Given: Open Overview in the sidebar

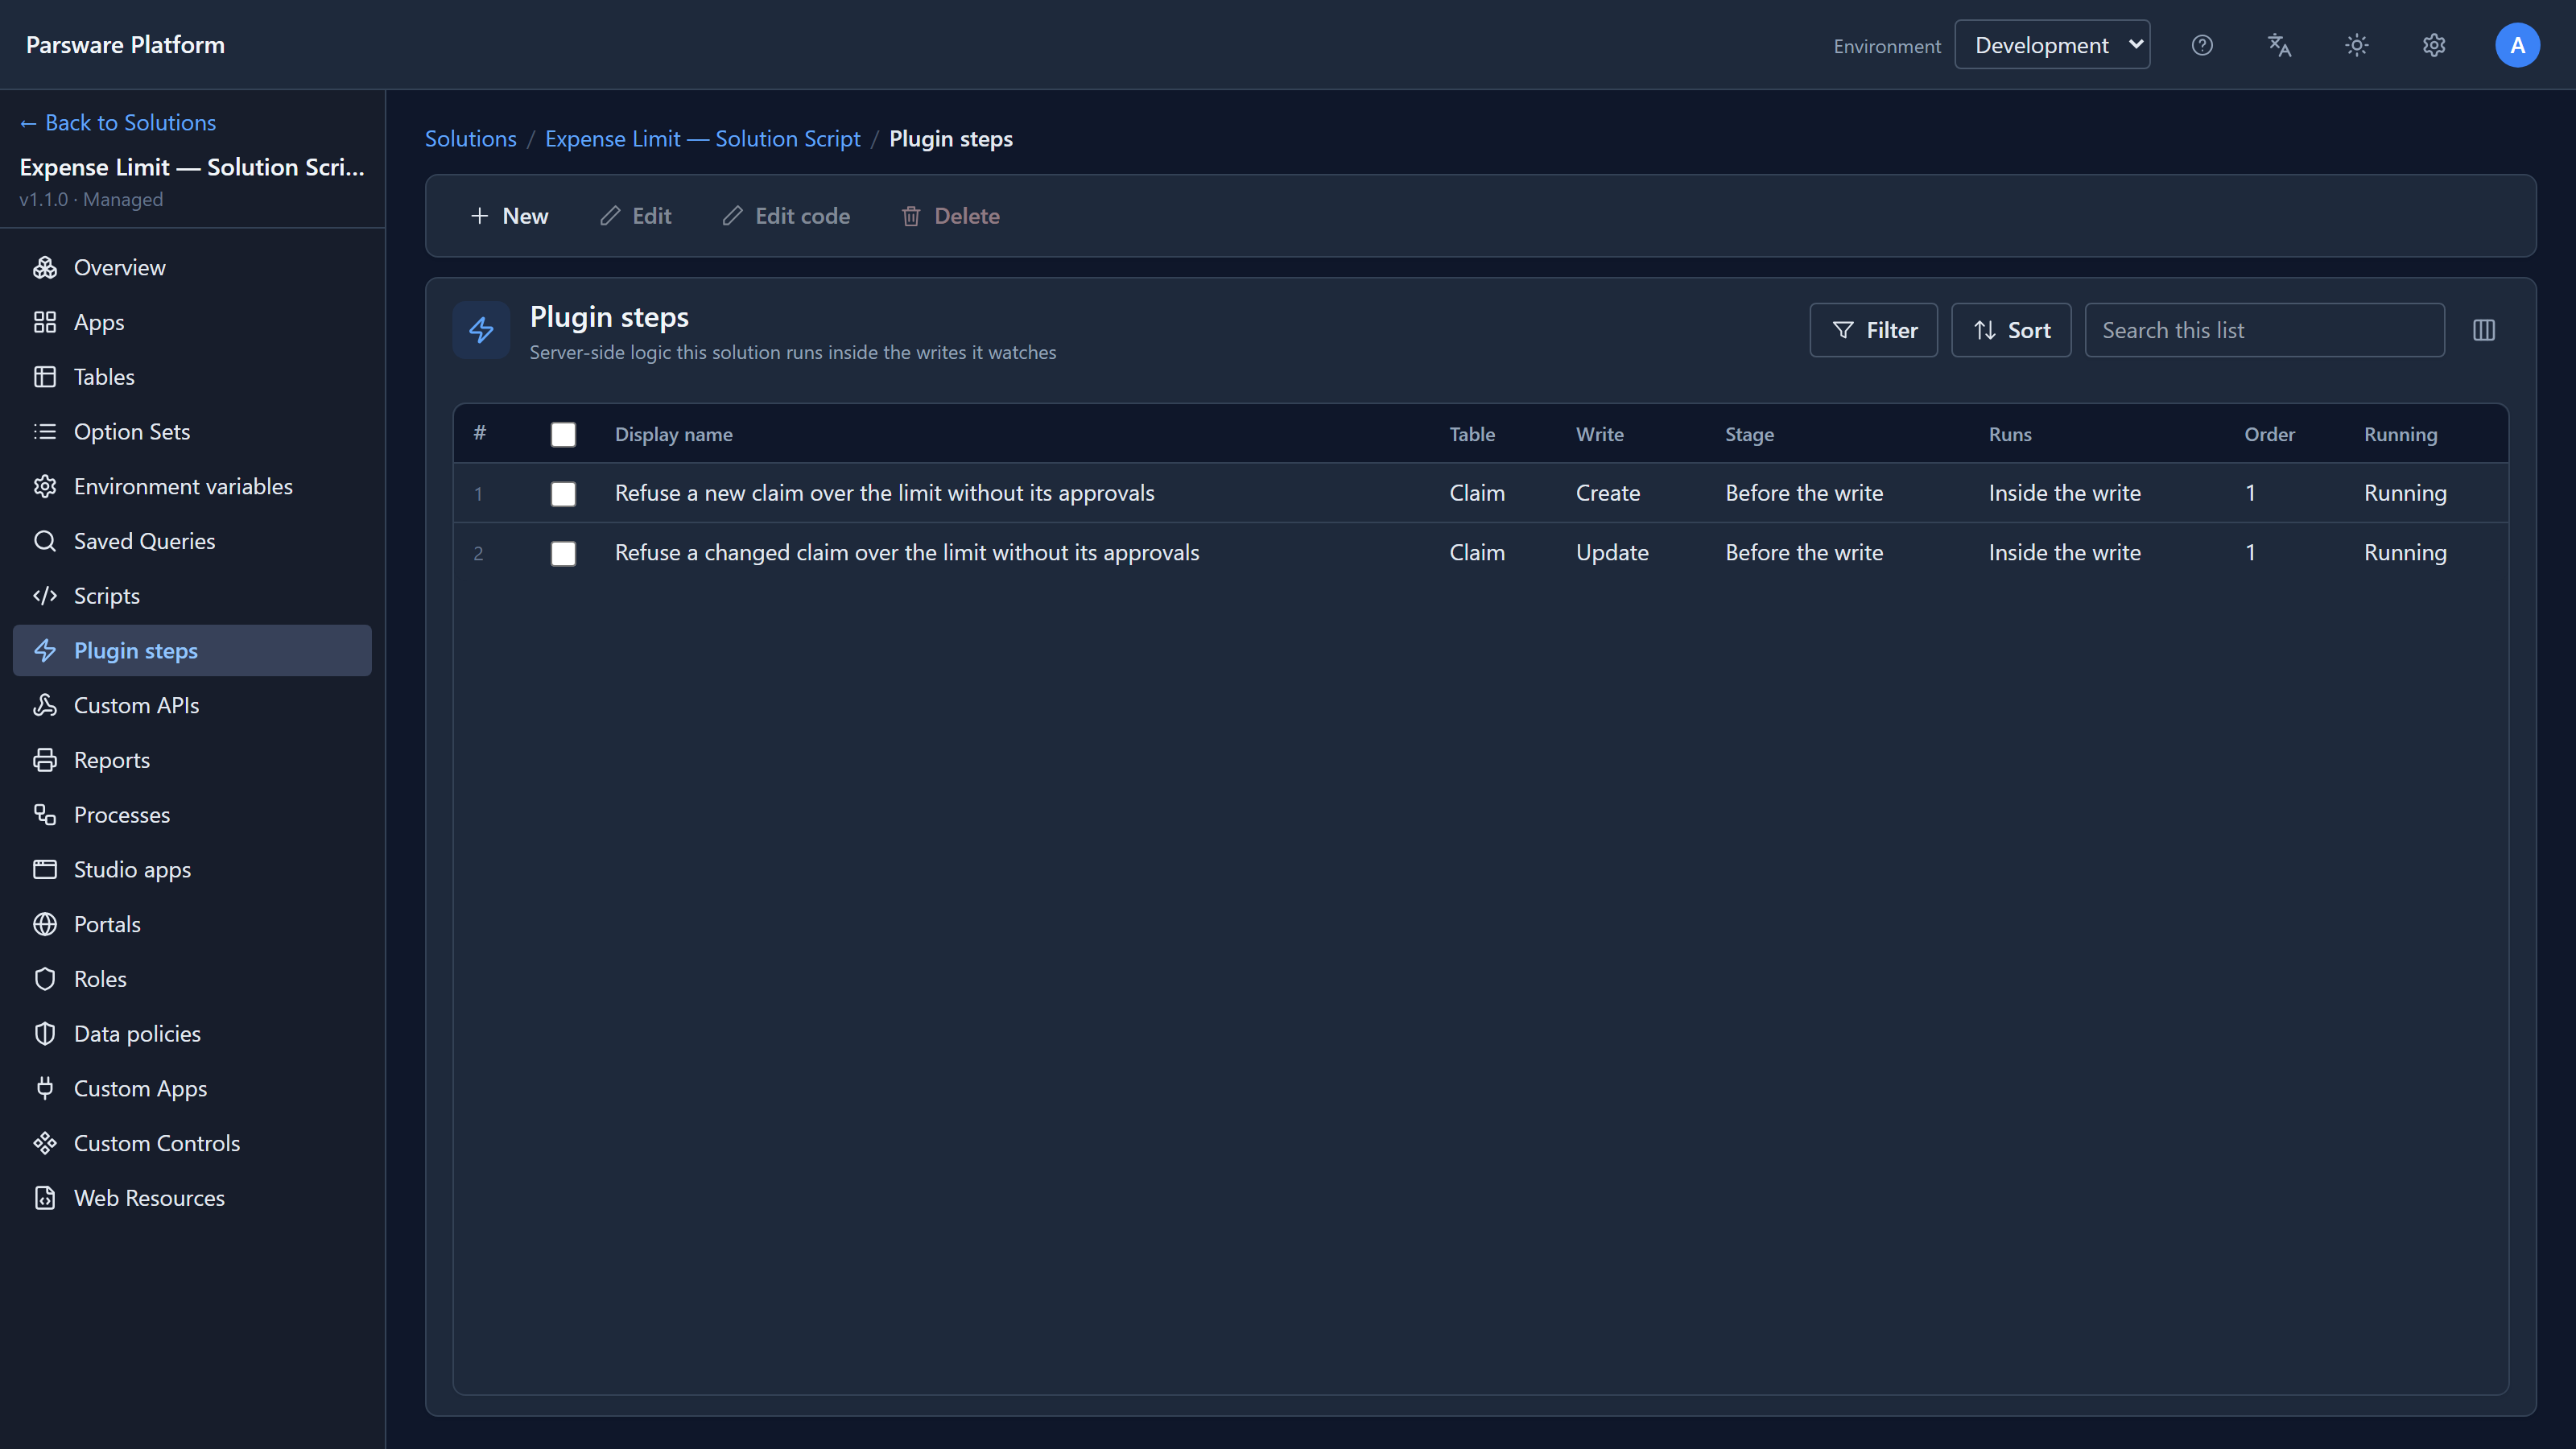Looking at the screenshot, I should point(192,267).
